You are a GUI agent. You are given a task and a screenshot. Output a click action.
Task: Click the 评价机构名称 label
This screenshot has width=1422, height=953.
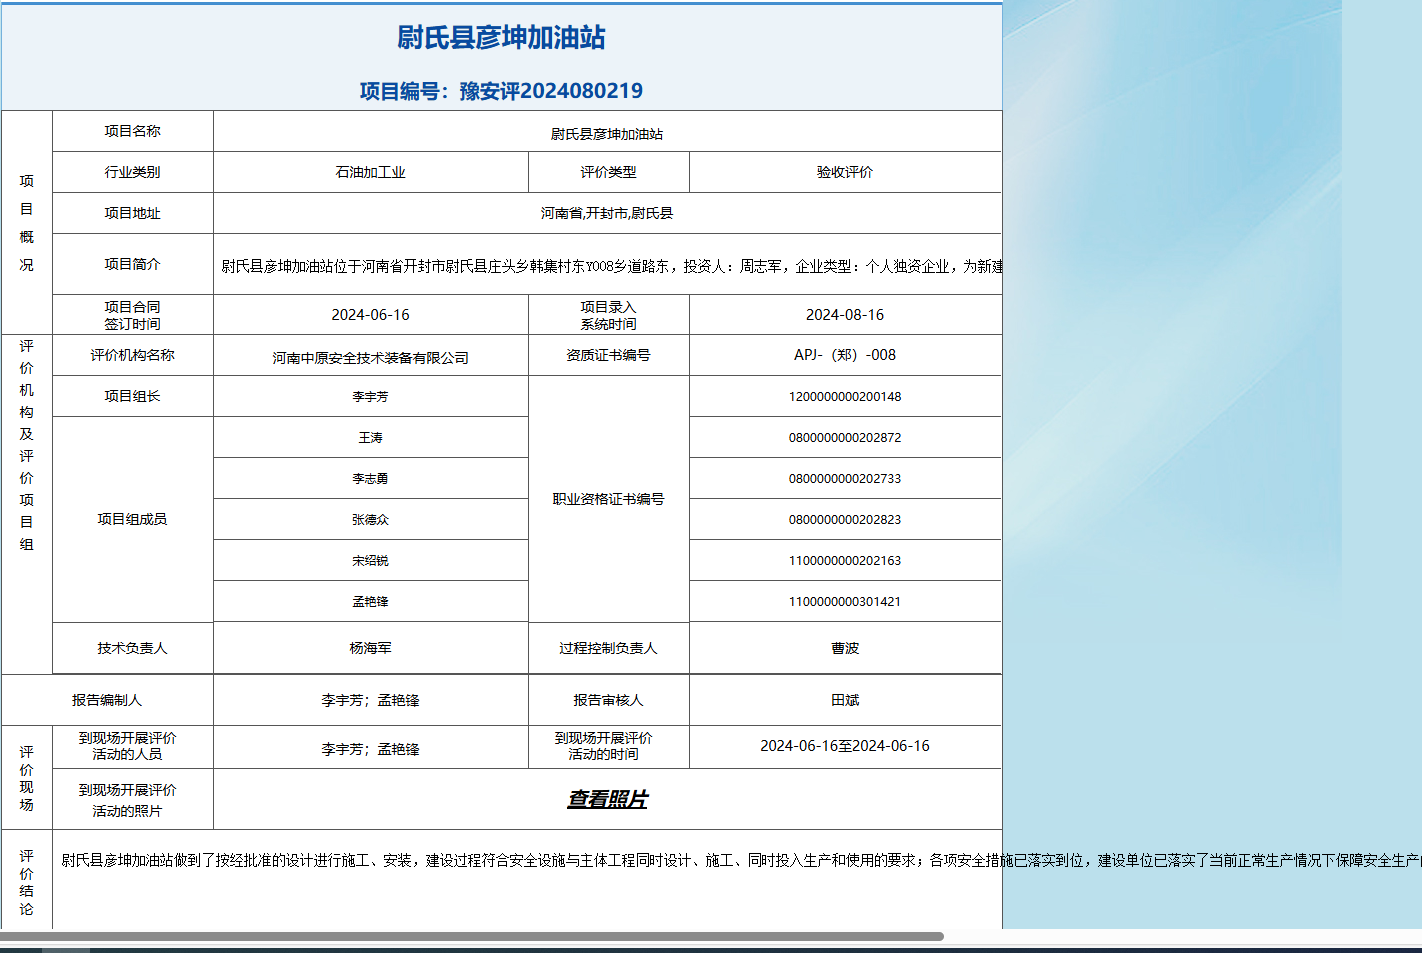(x=133, y=355)
